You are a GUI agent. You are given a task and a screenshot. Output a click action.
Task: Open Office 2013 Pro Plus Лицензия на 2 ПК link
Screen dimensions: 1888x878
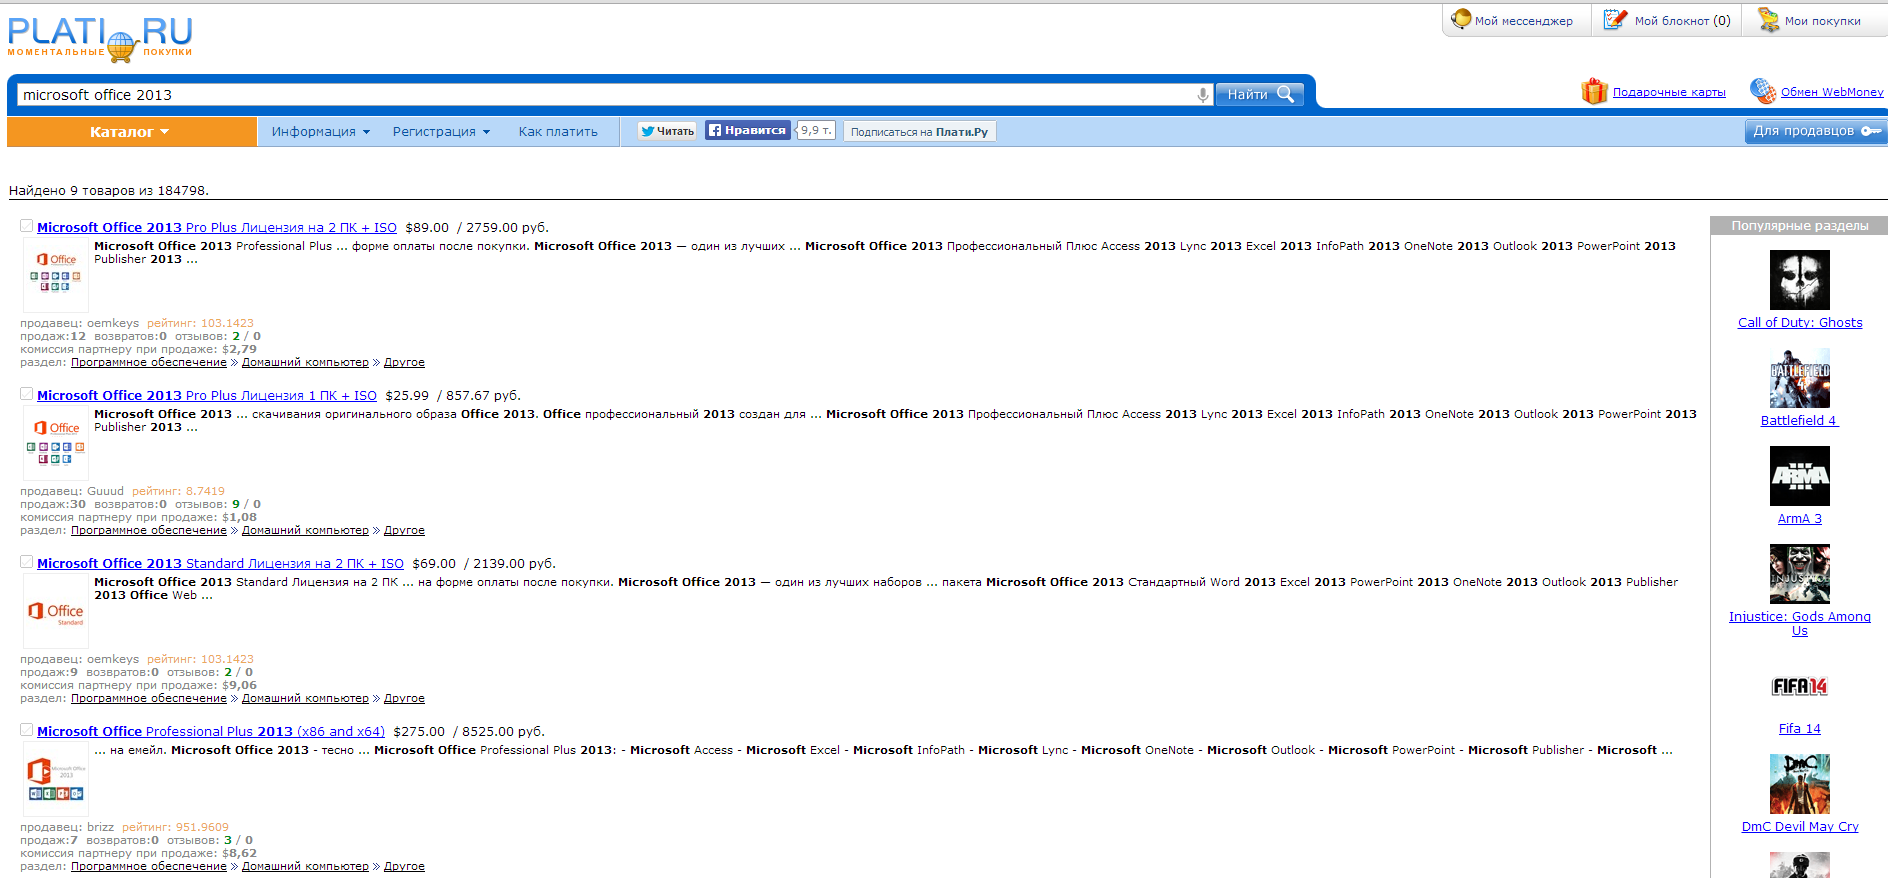217,228
